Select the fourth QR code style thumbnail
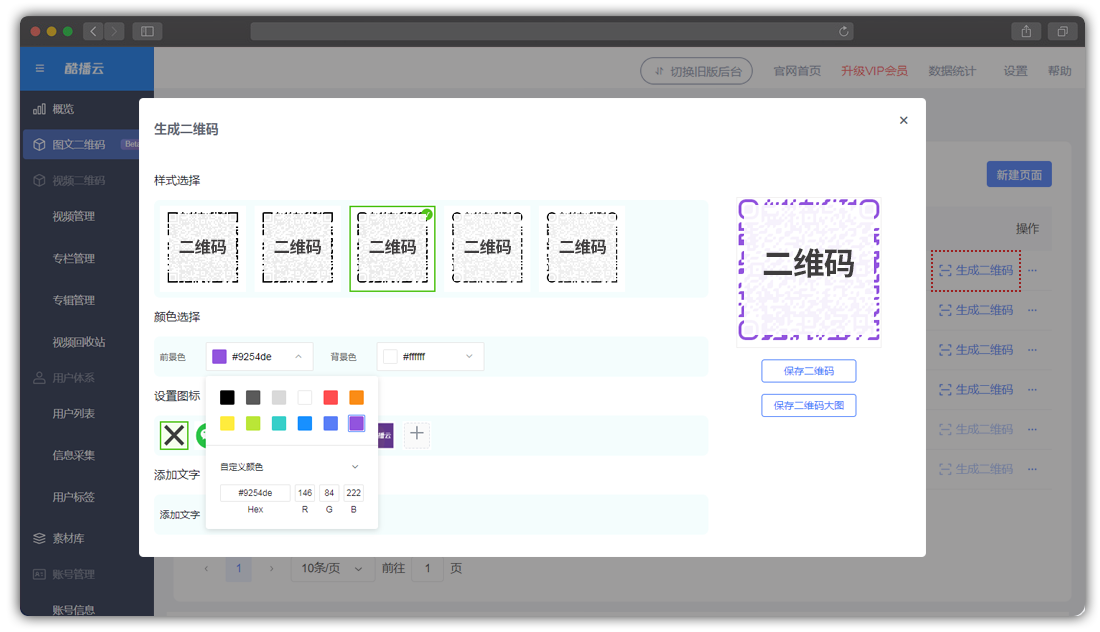This screenshot has height=632, width=1100. click(488, 248)
